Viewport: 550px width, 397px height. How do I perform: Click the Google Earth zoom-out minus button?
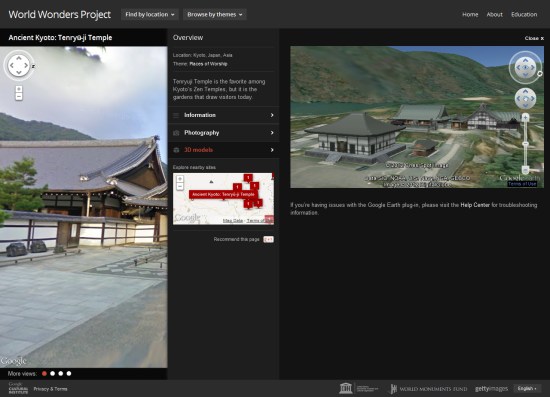click(x=525, y=170)
